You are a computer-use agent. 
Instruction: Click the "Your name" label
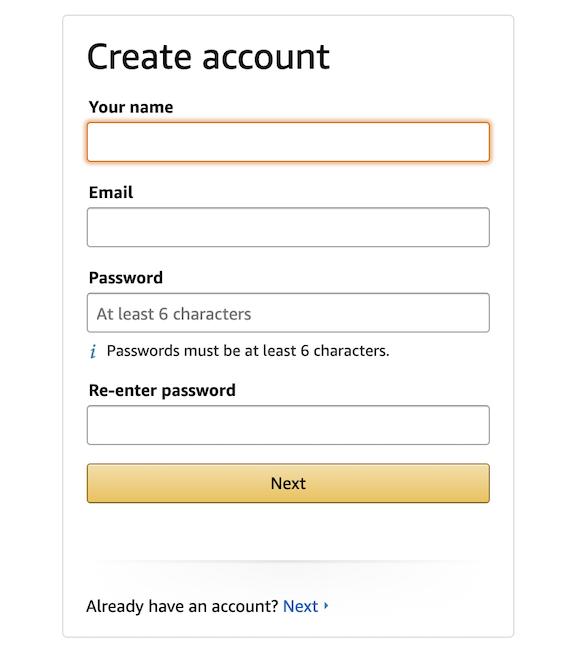(131, 107)
